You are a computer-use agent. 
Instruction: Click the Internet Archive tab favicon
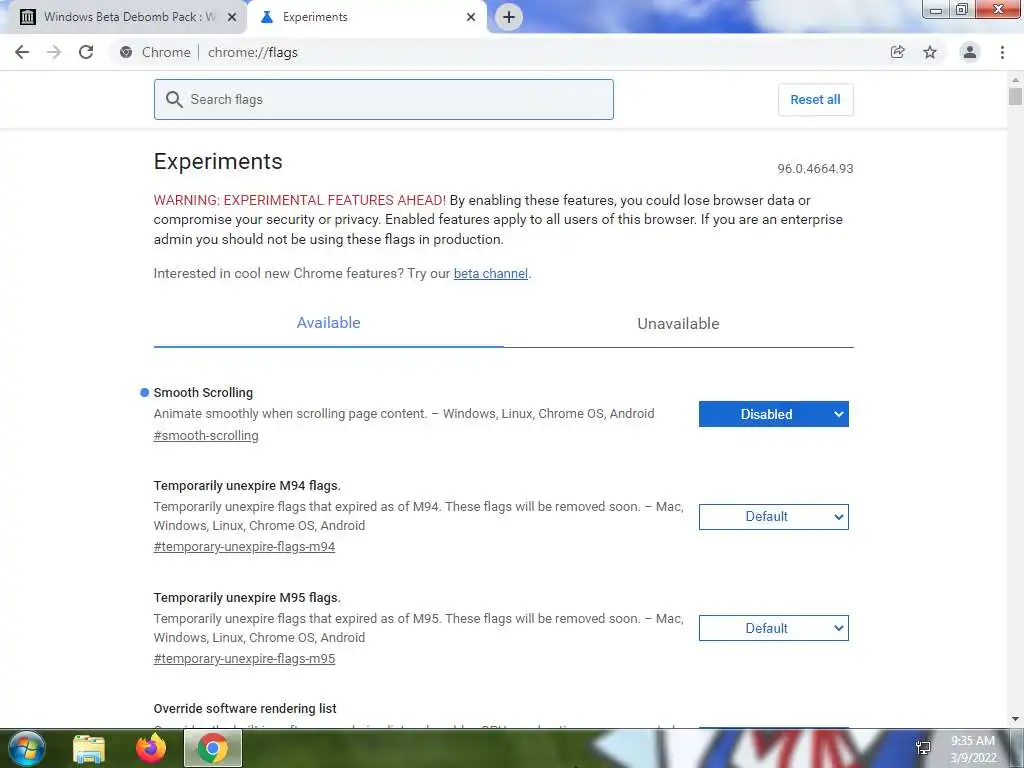point(27,17)
